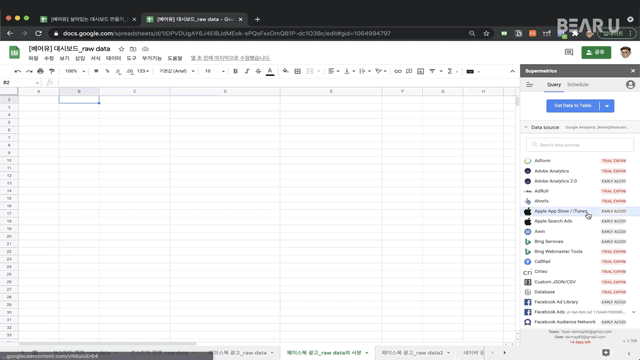Image resolution: width=640 pixels, height=360 pixels.
Task: Toggle bold formatting in toolbar
Action: click(236, 71)
